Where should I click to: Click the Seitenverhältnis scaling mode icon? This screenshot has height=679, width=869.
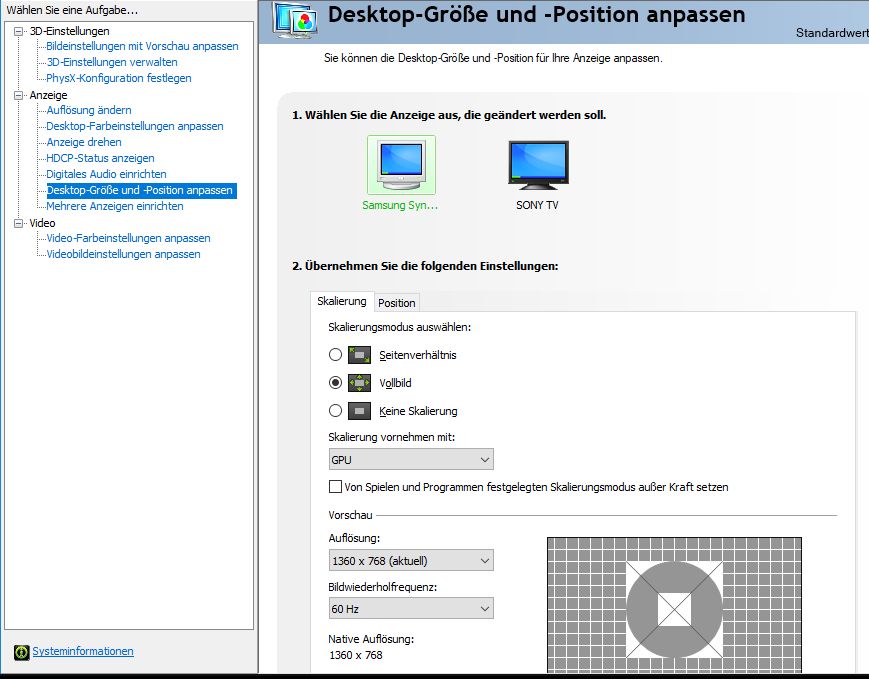tap(359, 354)
